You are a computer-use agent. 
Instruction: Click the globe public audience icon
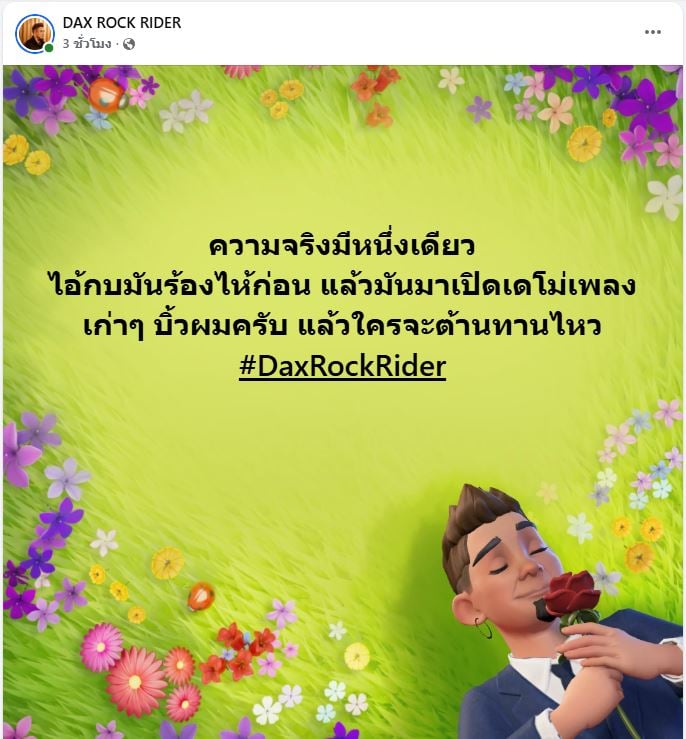(129, 44)
